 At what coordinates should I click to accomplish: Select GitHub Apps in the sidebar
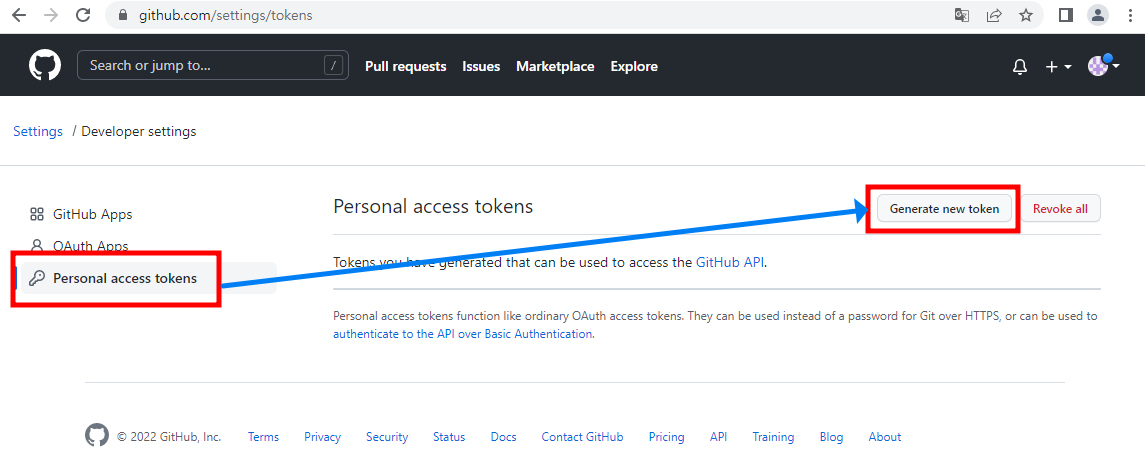point(92,215)
